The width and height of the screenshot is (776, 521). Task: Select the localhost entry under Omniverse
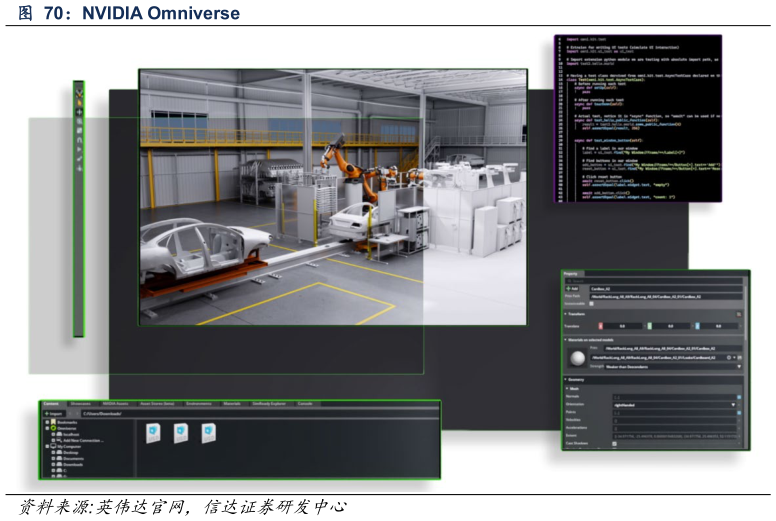tap(68, 434)
